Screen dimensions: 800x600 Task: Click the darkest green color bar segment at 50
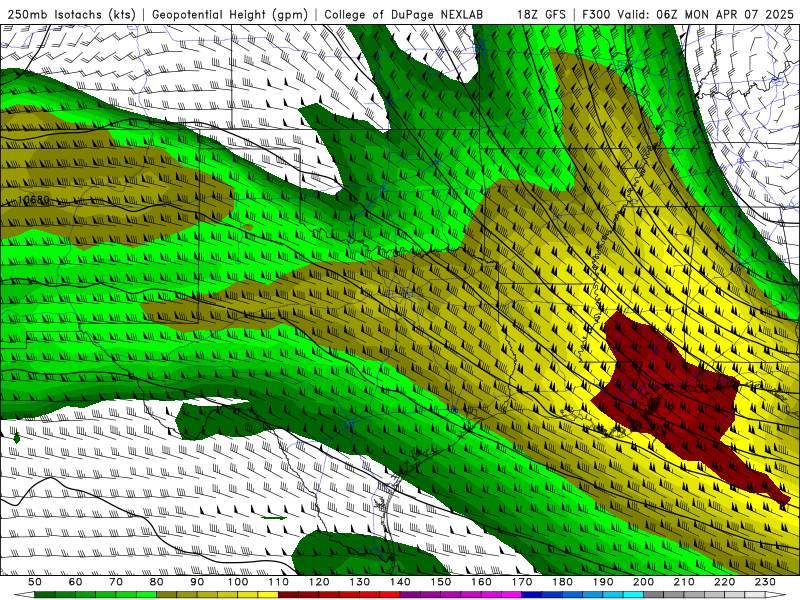(45, 595)
